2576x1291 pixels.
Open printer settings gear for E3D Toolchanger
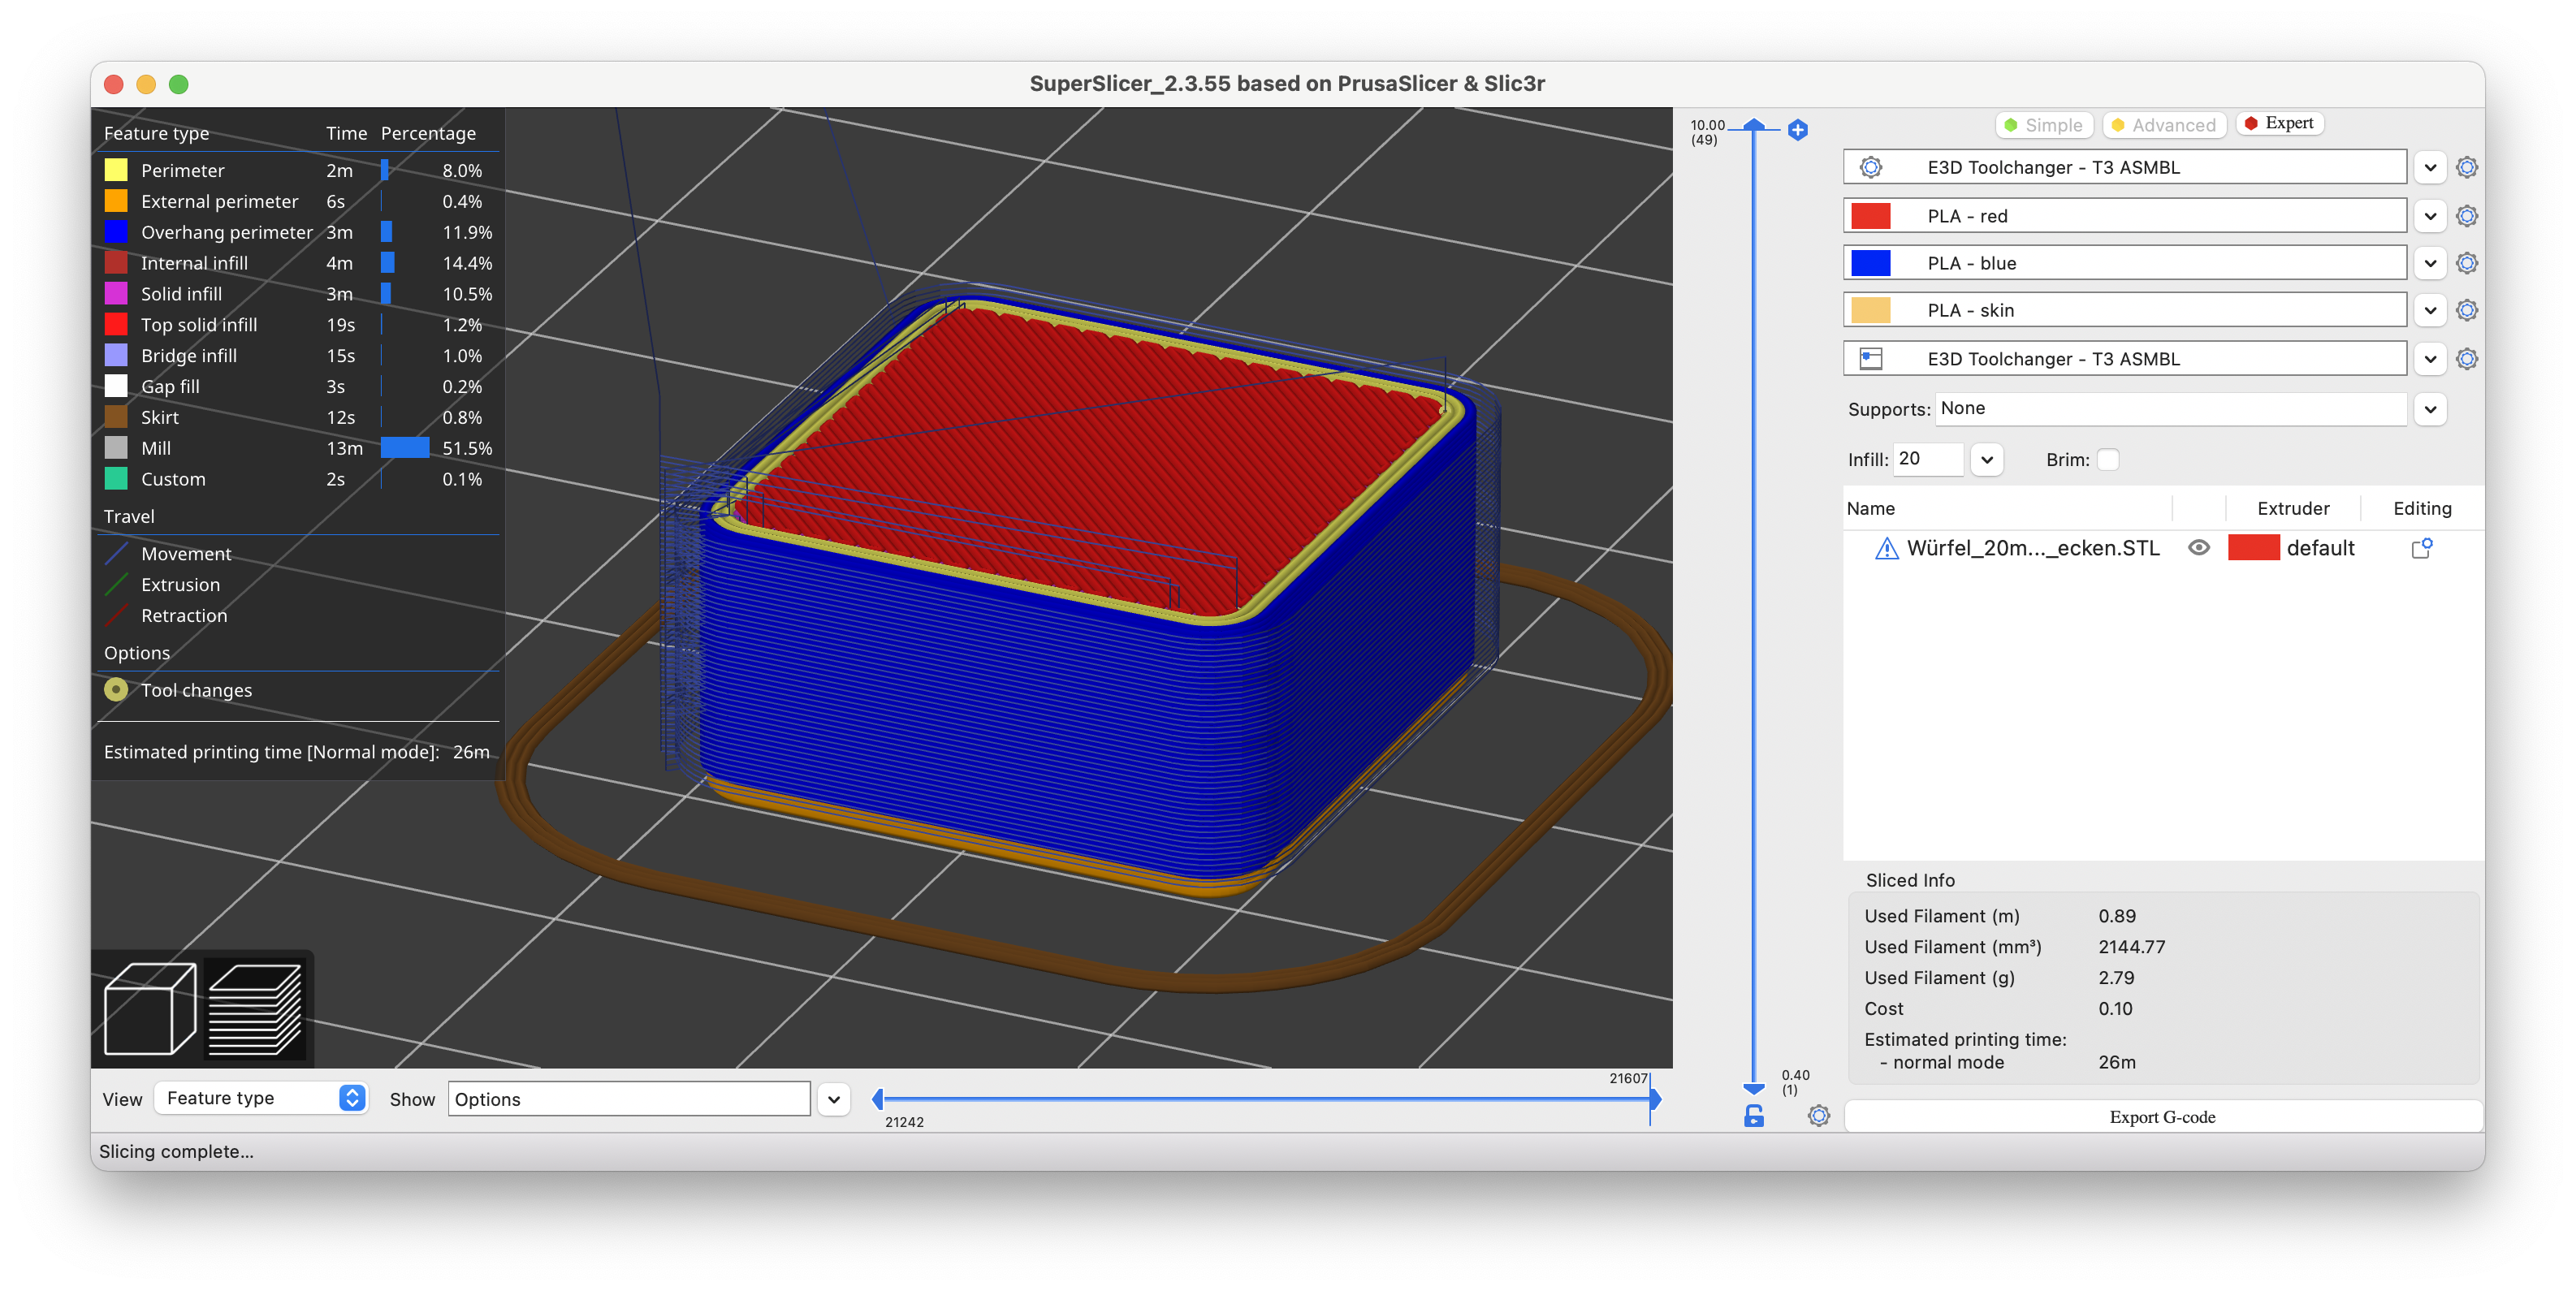tap(2466, 167)
